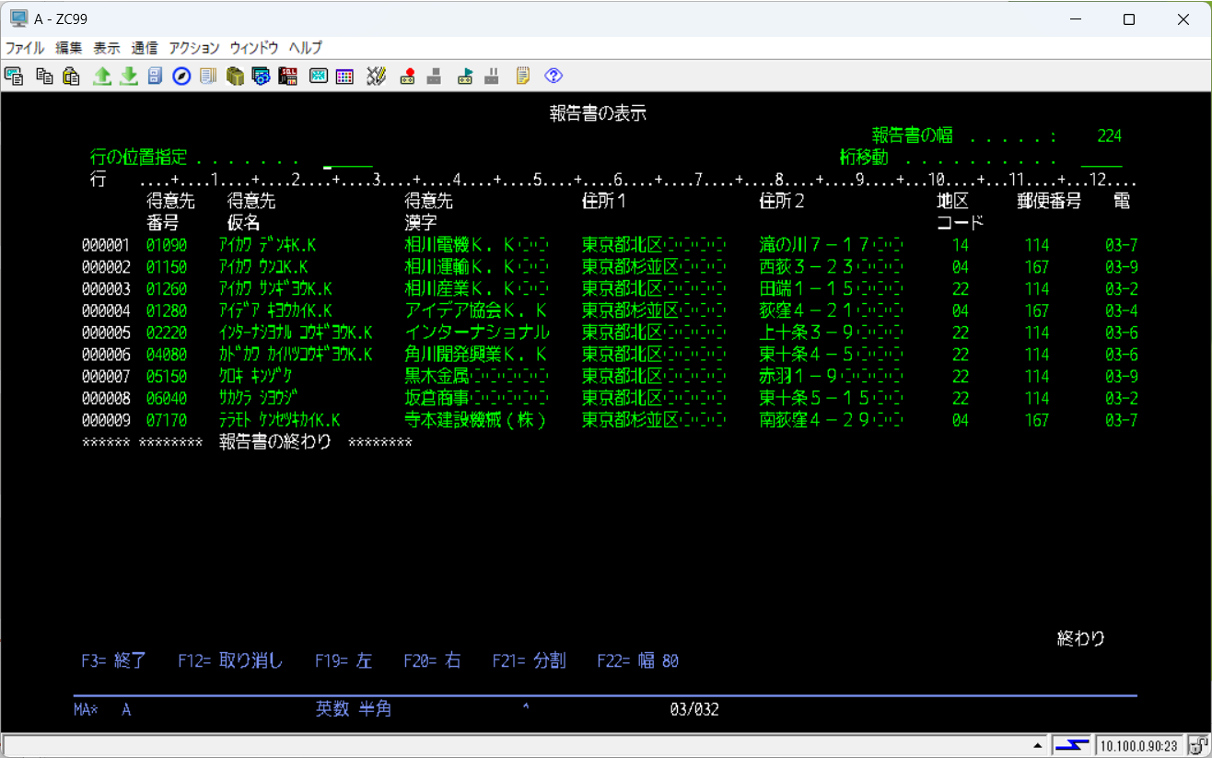This screenshot has height=758, width=1212.
Task: Expand the status bar up arrow
Action: 1040,746
